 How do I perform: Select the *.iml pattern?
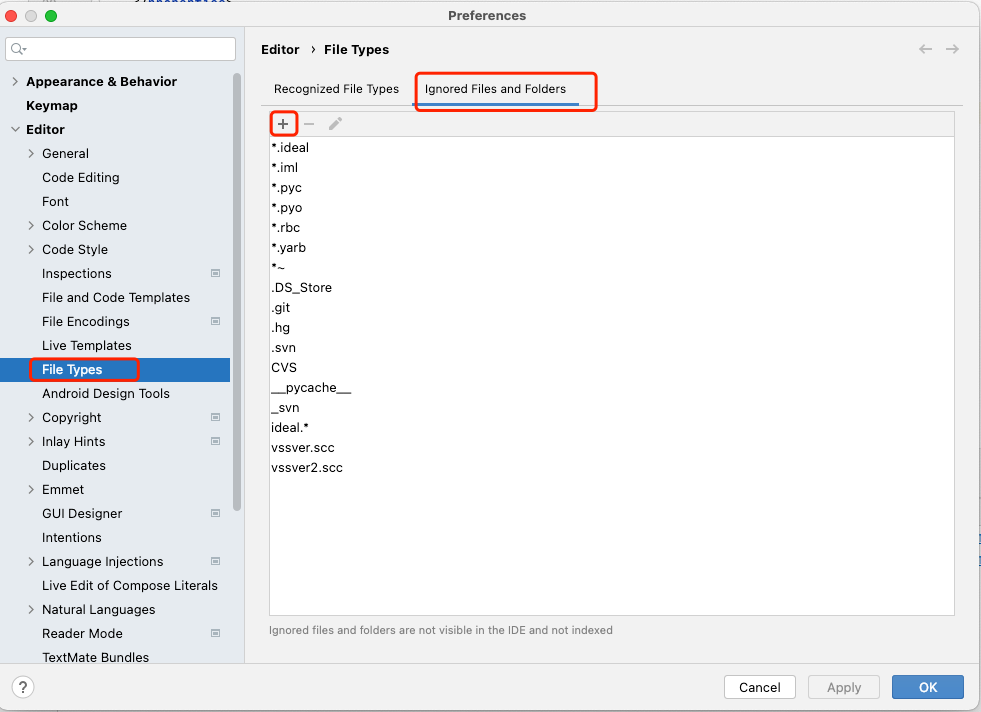(285, 168)
